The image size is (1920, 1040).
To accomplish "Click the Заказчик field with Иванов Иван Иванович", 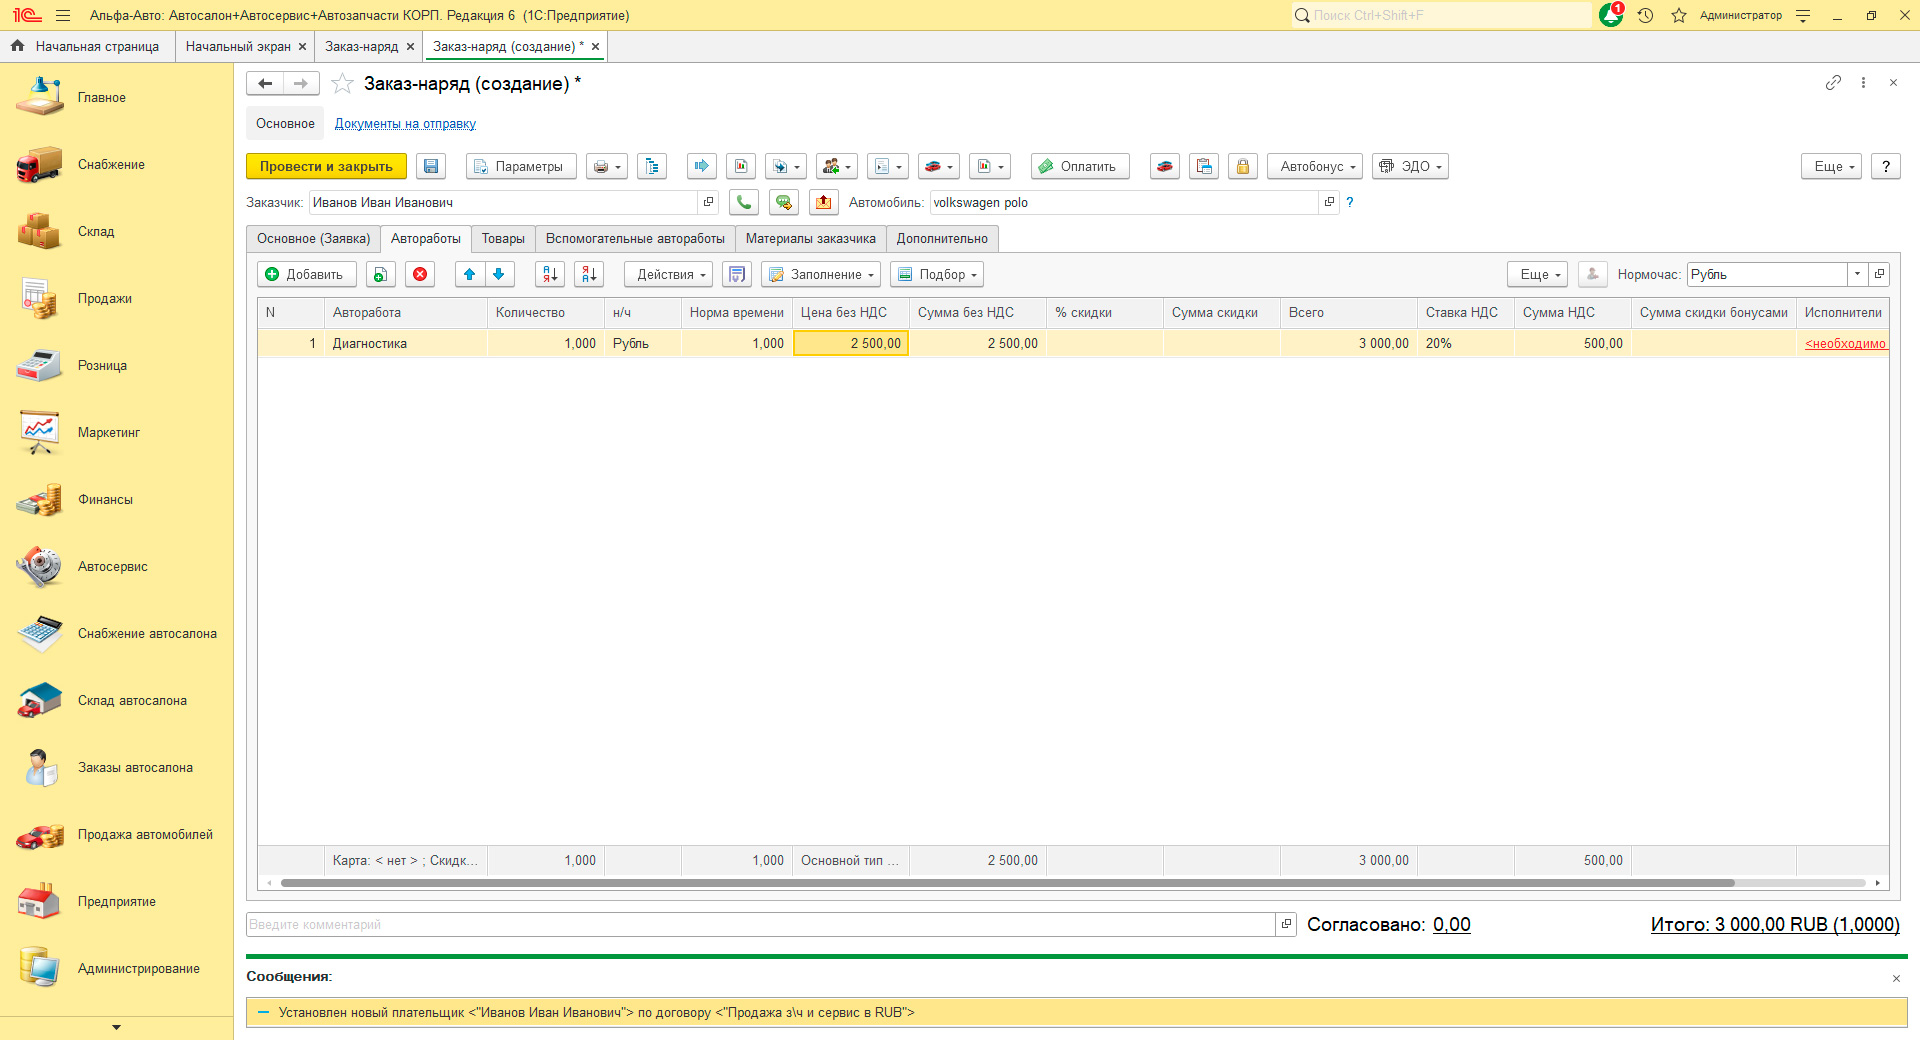I will (503, 202).
